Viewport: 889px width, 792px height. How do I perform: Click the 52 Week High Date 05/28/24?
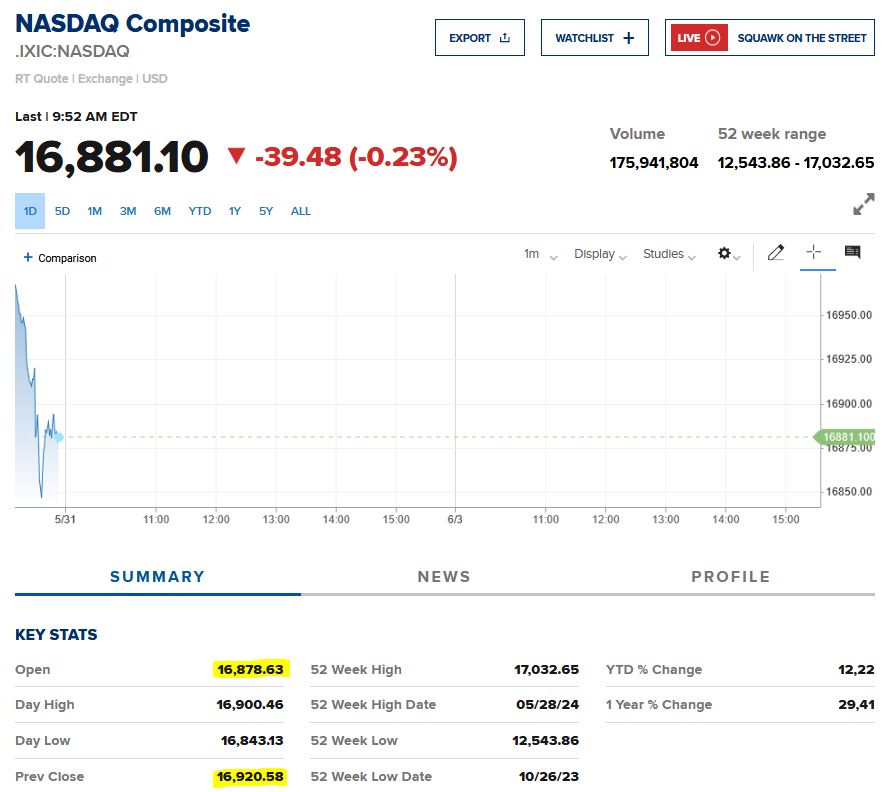[x=548, y=705]
